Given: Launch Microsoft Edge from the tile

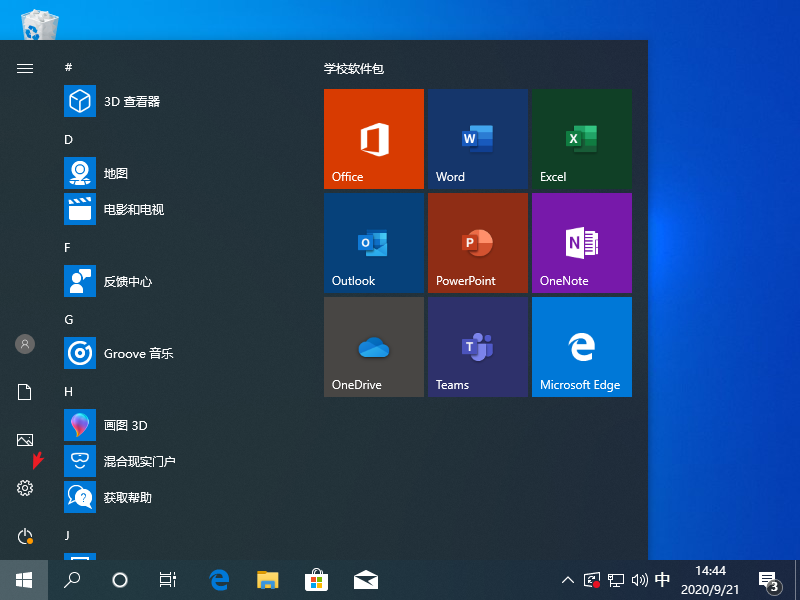Looking at the screenshot, I should (581, 347).
